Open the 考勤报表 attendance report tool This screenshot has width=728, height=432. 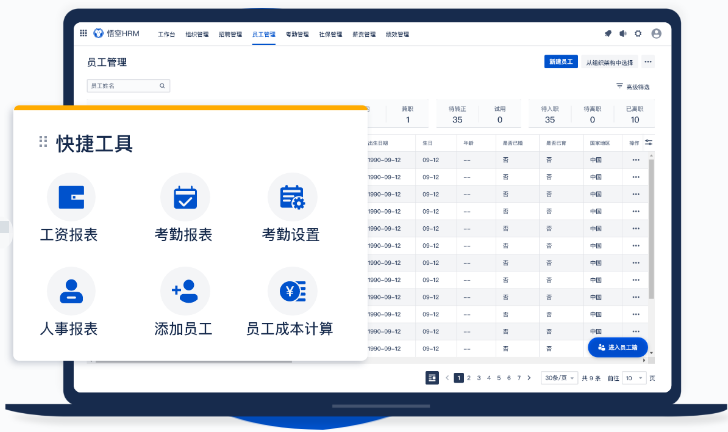185,197
